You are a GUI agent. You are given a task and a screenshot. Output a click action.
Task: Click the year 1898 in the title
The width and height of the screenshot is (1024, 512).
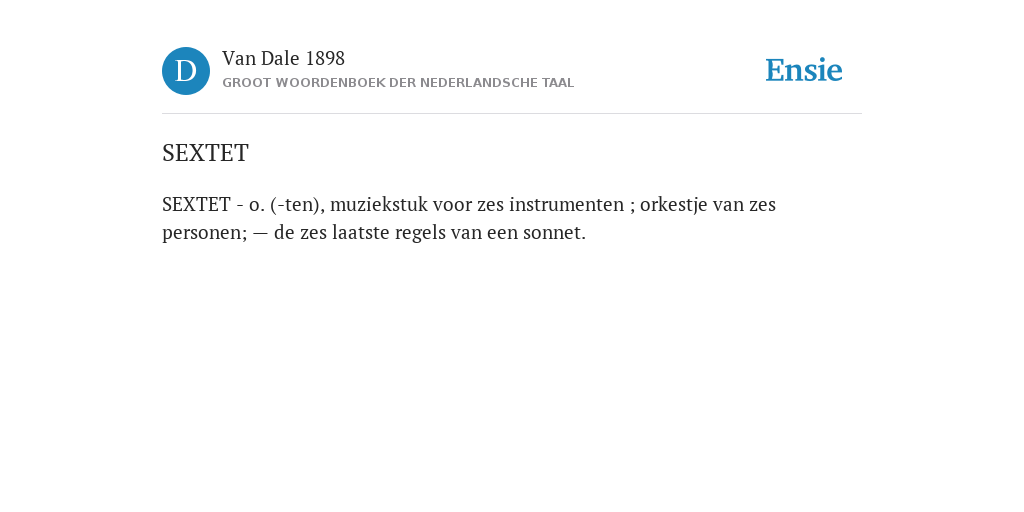click(325, 59)
